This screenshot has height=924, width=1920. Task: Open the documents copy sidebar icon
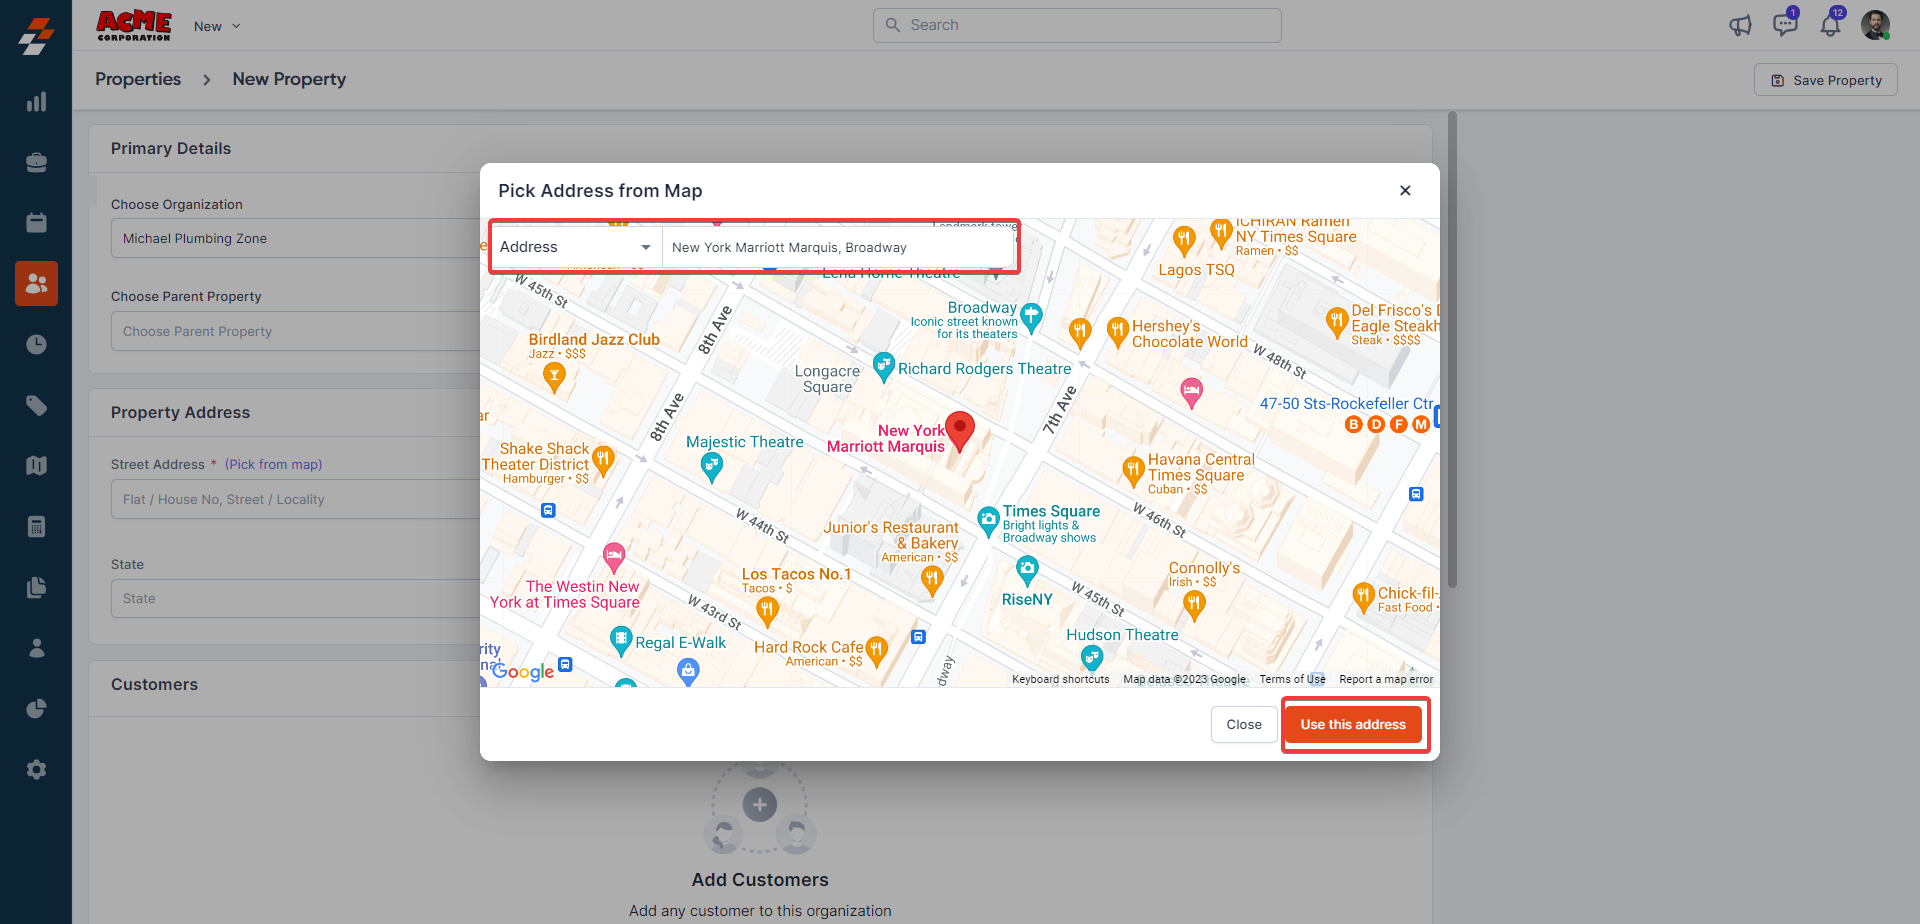pyautogui.click(x=36, y=587)
